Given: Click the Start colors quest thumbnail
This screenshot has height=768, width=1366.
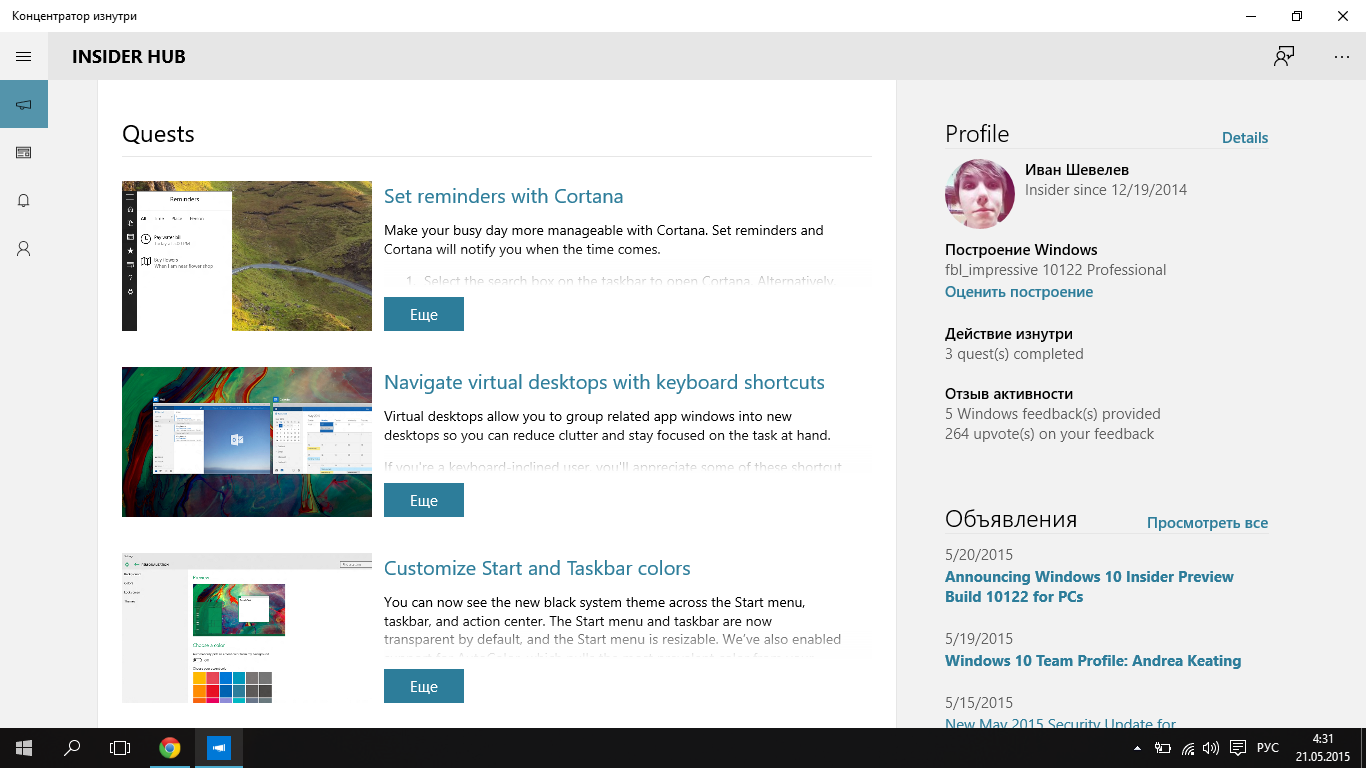Looking at the screenshot, I should [x=247, y=628].
